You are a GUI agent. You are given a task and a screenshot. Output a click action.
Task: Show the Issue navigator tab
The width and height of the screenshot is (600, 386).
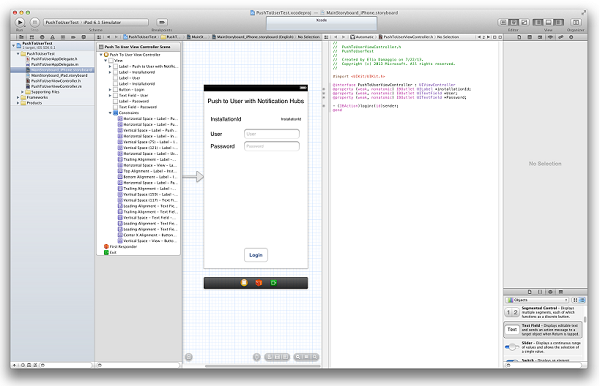tap(52, 37)
